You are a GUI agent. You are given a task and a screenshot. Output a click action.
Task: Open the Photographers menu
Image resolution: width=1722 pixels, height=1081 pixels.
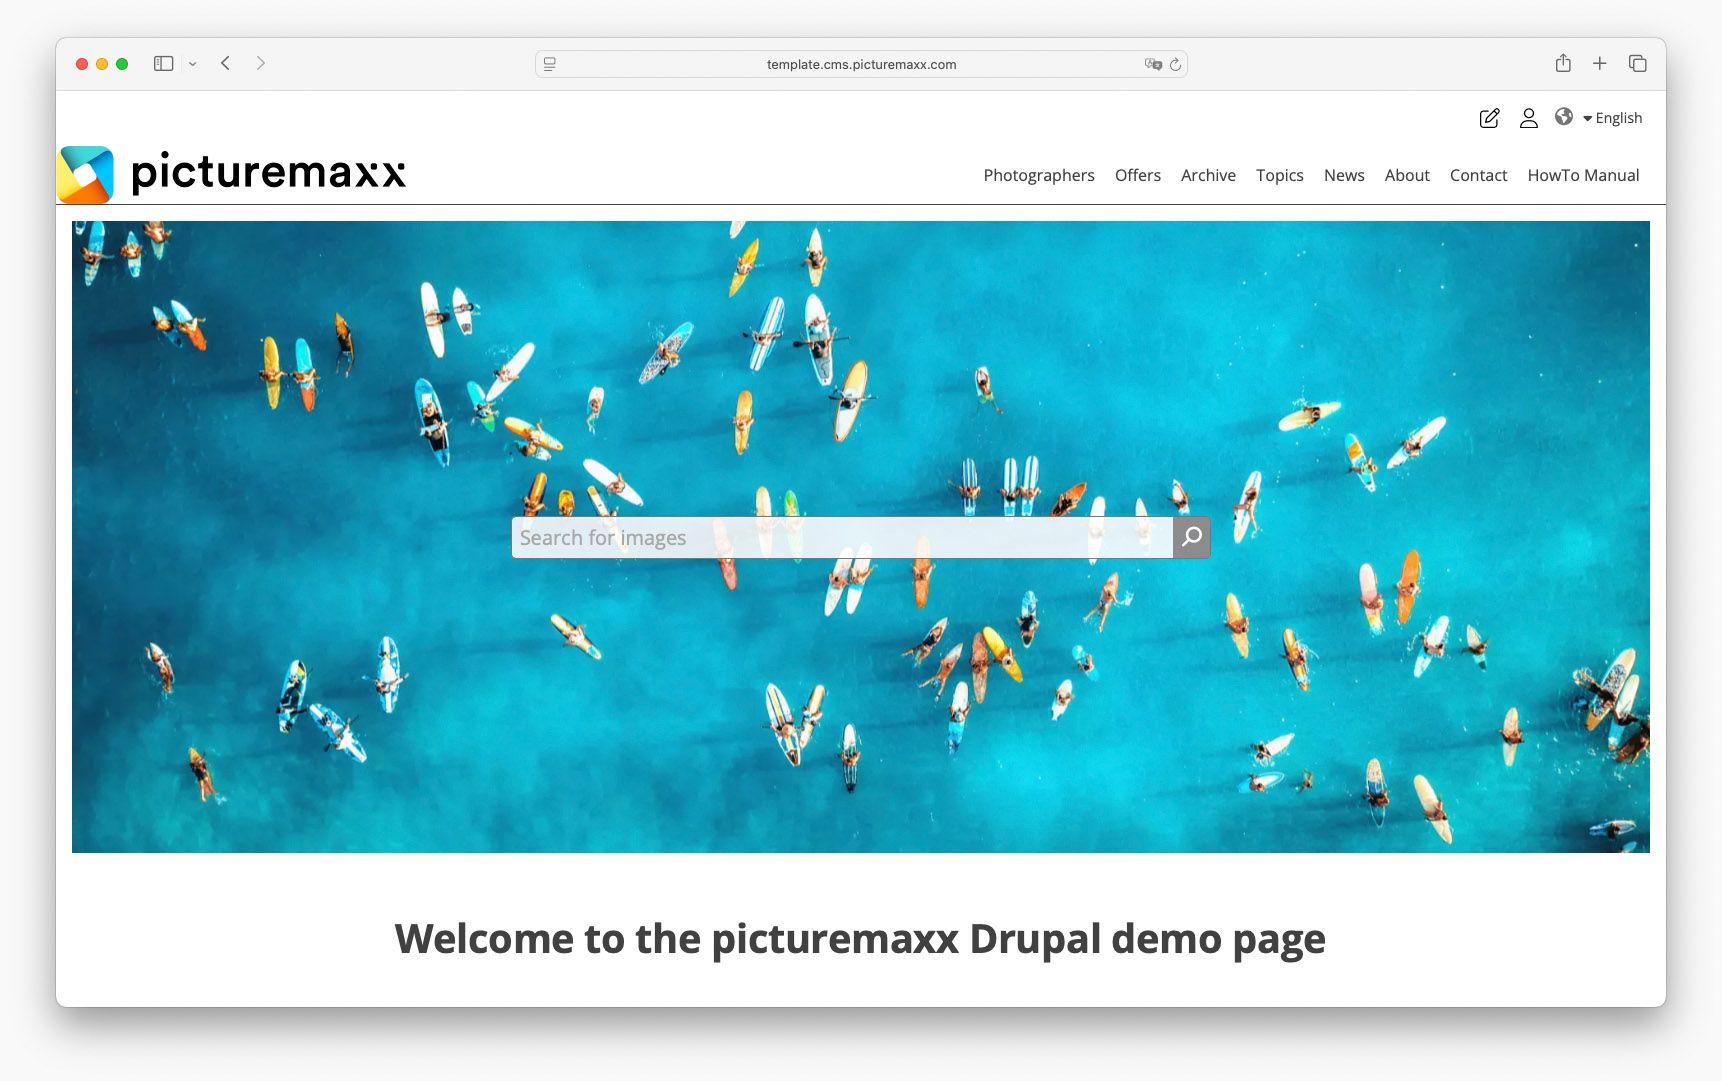[x=1038, y=175]
